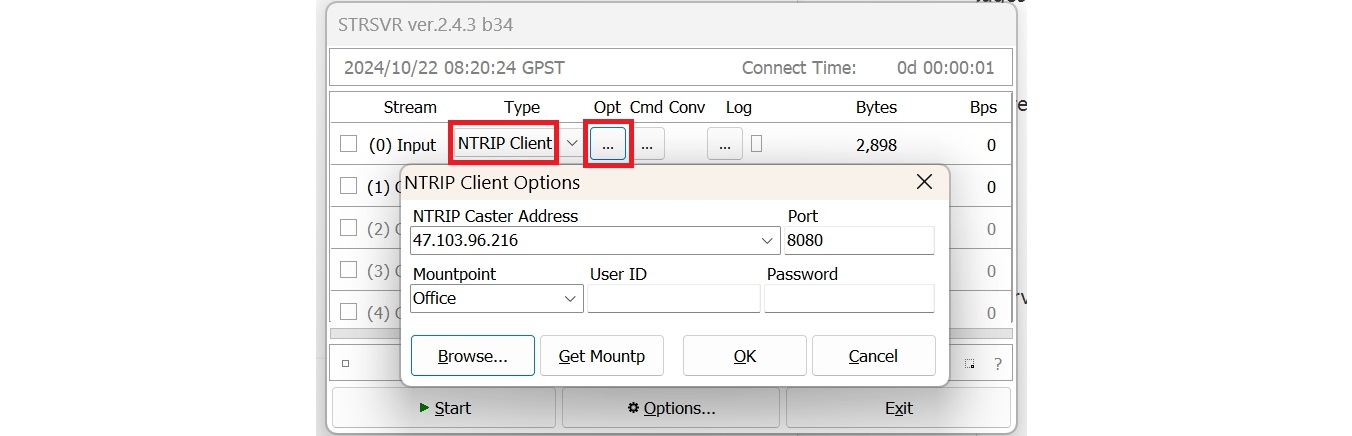Click into the Port input field
This screenshot has width=1352, height=436.
coord(858,241)
